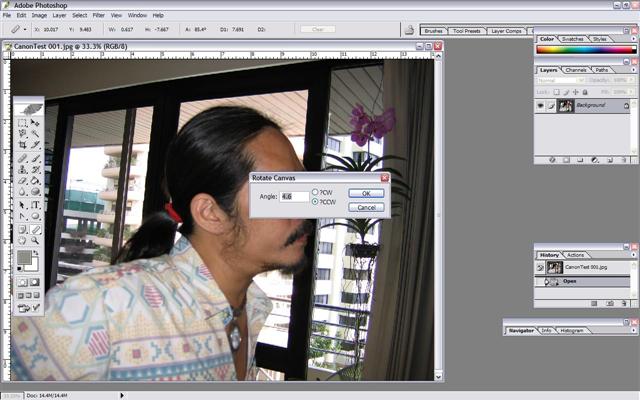The image size is (640, 400).
Task: Select the CCW rotation radio button
Action: point(315,201)
